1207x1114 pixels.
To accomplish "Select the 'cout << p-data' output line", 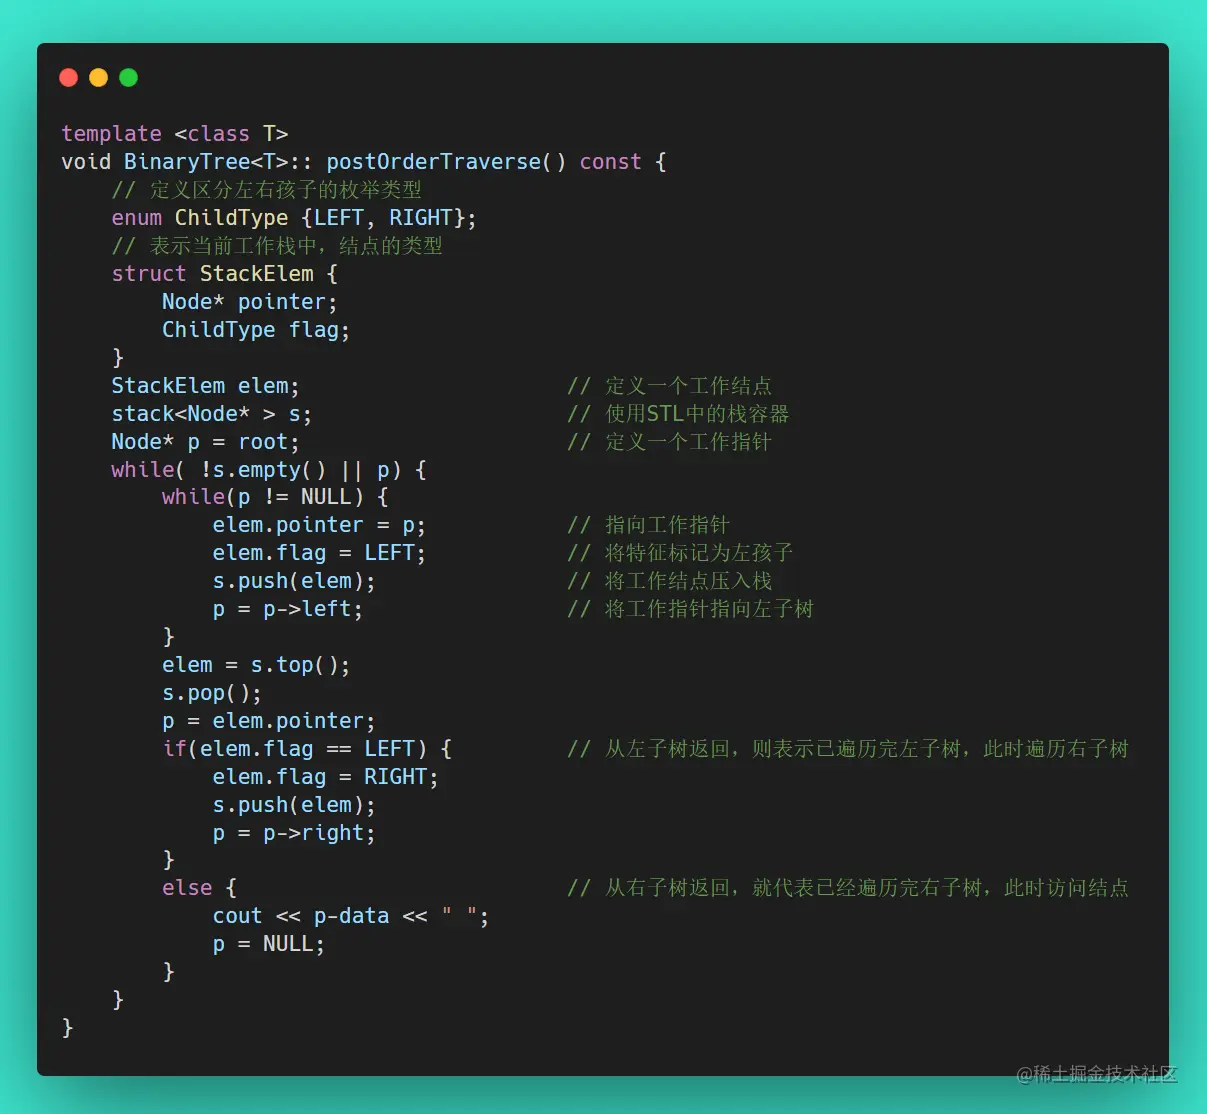I will [351, 916].
